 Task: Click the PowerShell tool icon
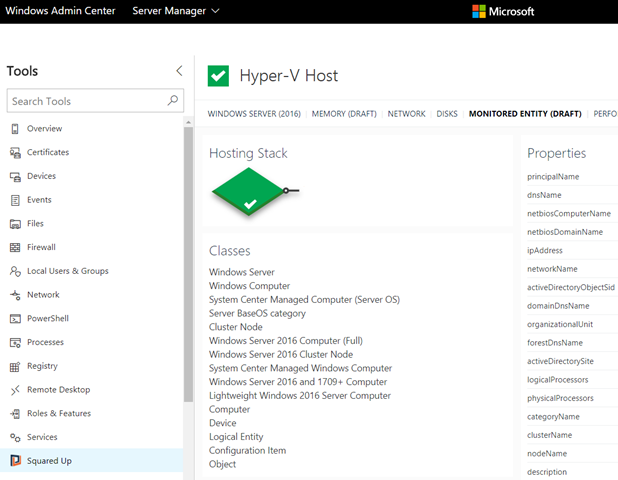(x=15, y=318)
